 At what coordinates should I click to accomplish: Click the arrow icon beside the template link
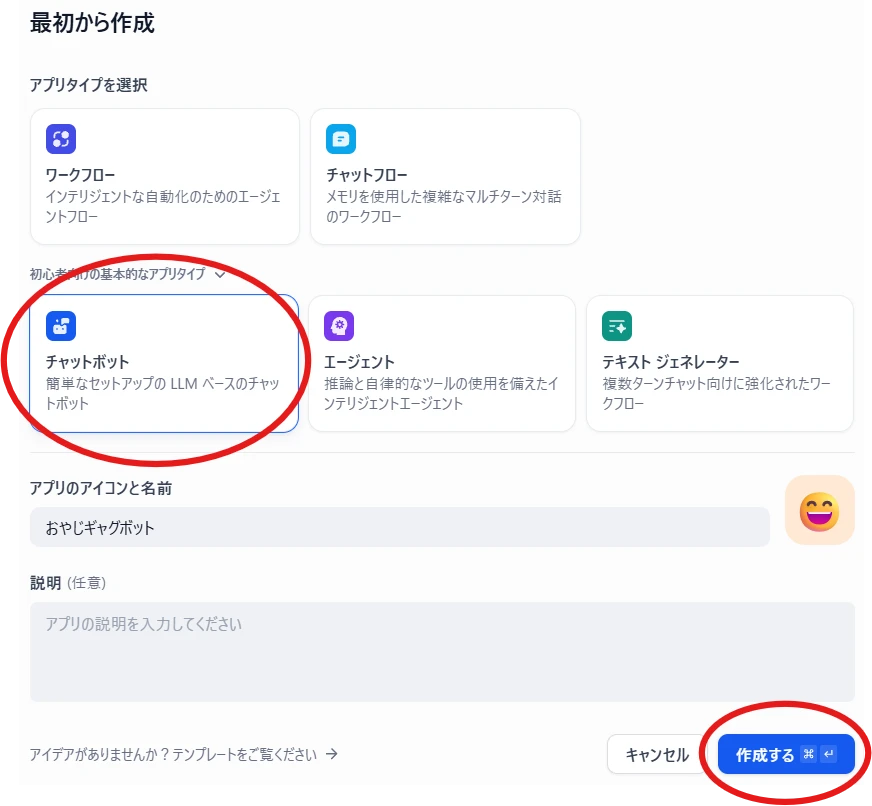(332, 754)
